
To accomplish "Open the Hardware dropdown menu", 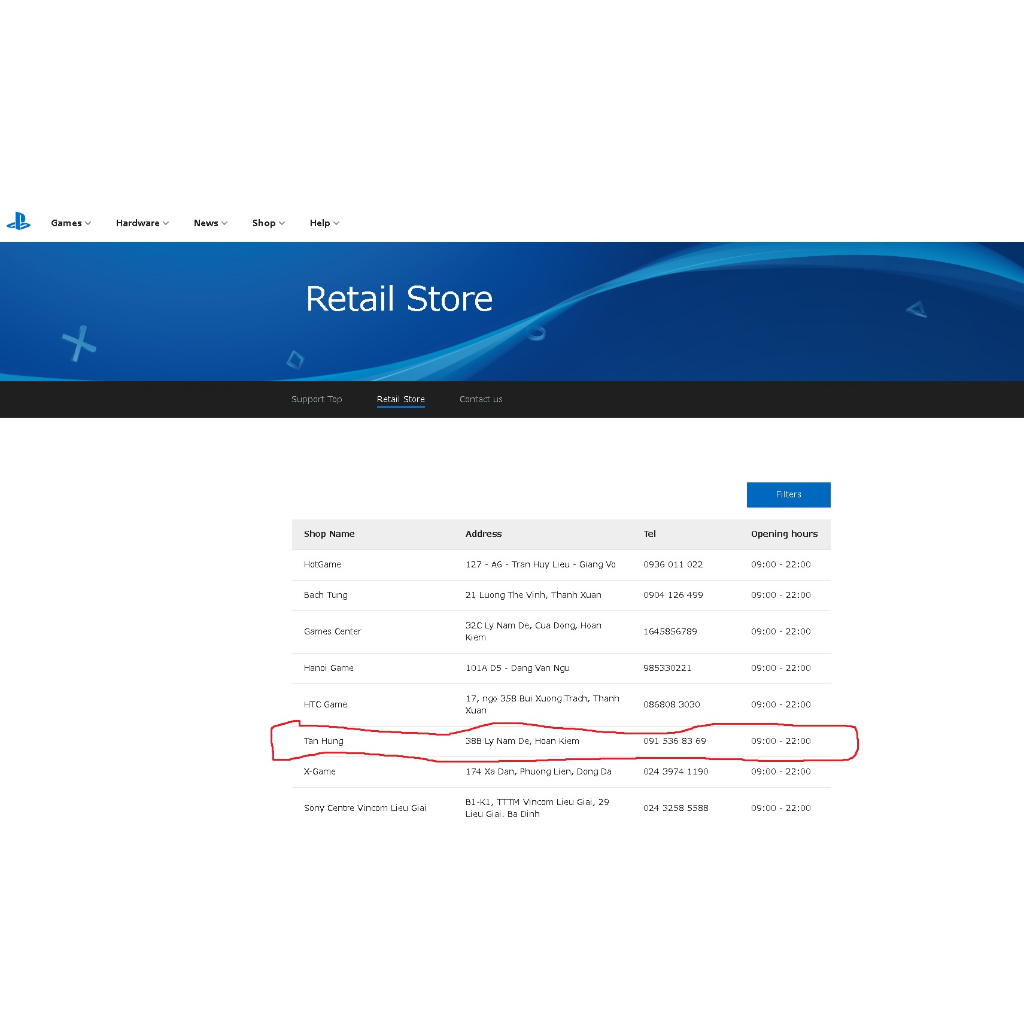I will [x=142, y=223].
